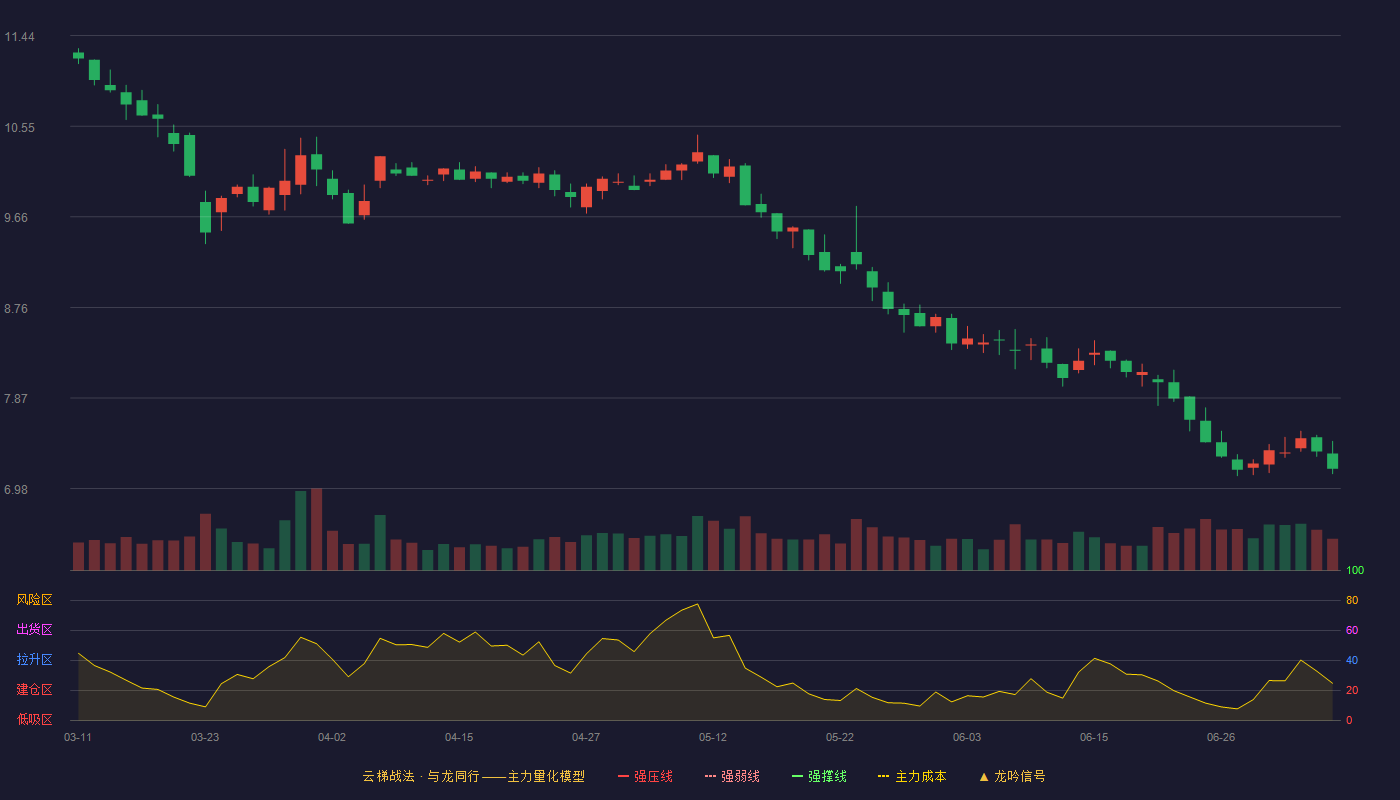Click the 11.44 price axis label
1400x800 pixels.
19,37
